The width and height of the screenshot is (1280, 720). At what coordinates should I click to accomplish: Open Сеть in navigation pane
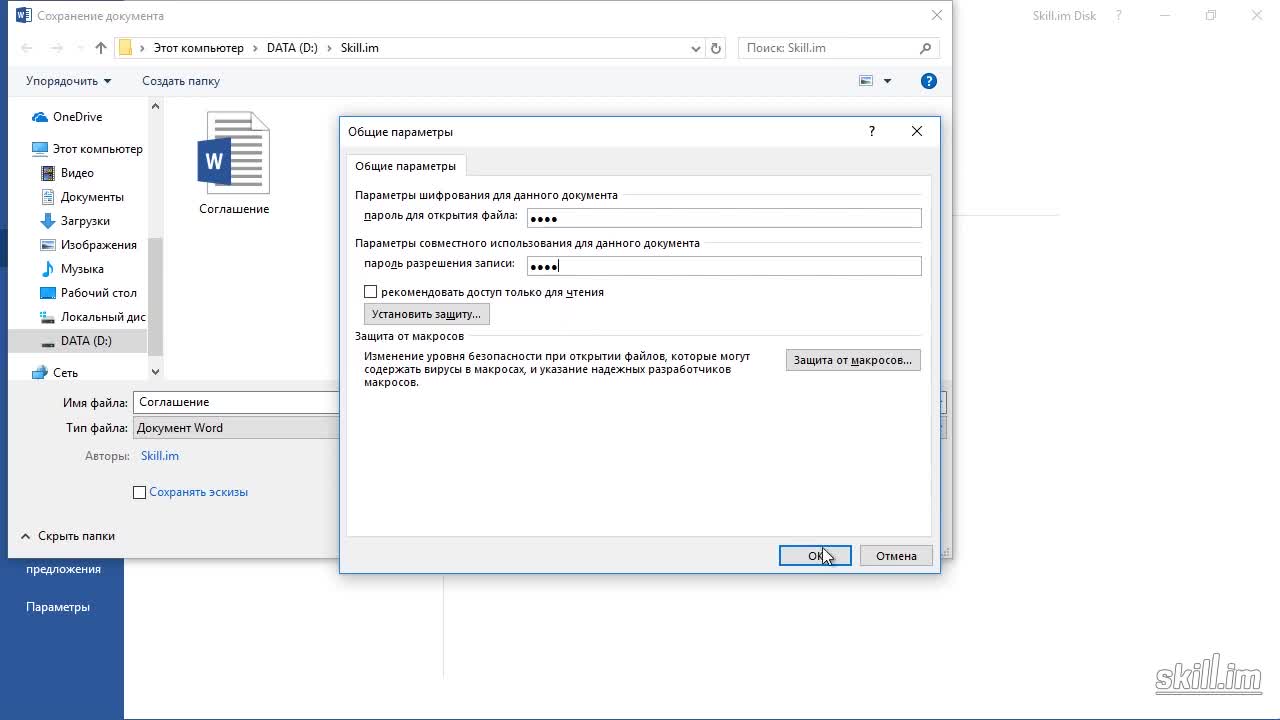pos(55,373)
